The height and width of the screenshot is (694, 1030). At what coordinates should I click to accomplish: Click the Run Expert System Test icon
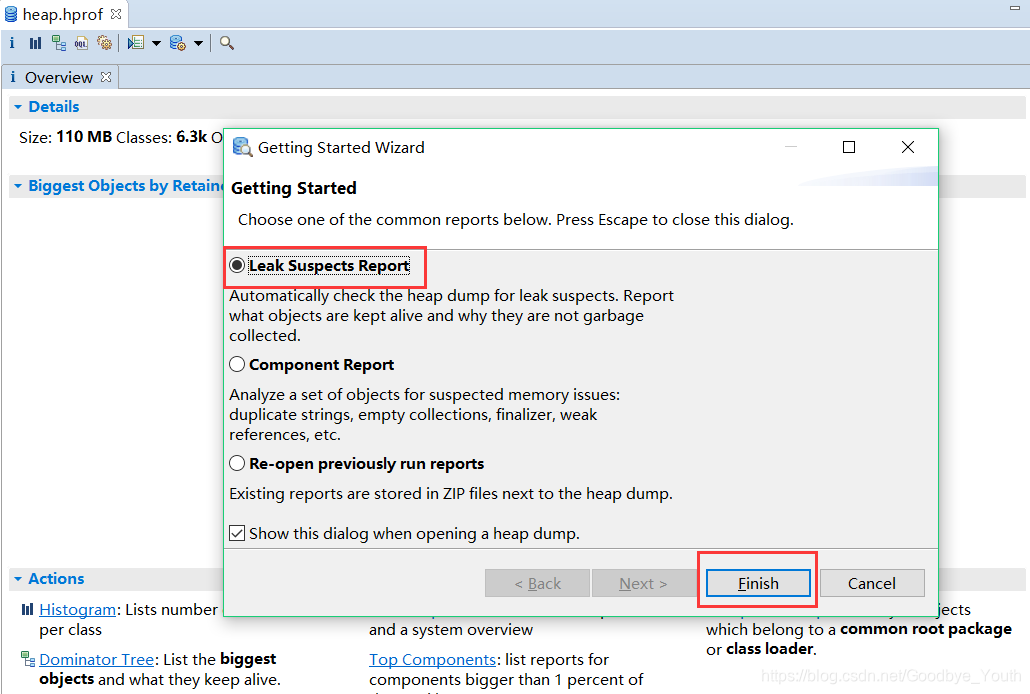pyautogui.click(x=136, y=43)
